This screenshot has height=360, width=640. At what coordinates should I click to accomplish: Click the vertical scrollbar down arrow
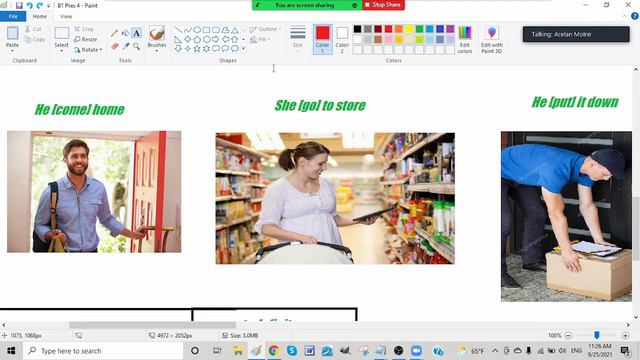(636, 317)
